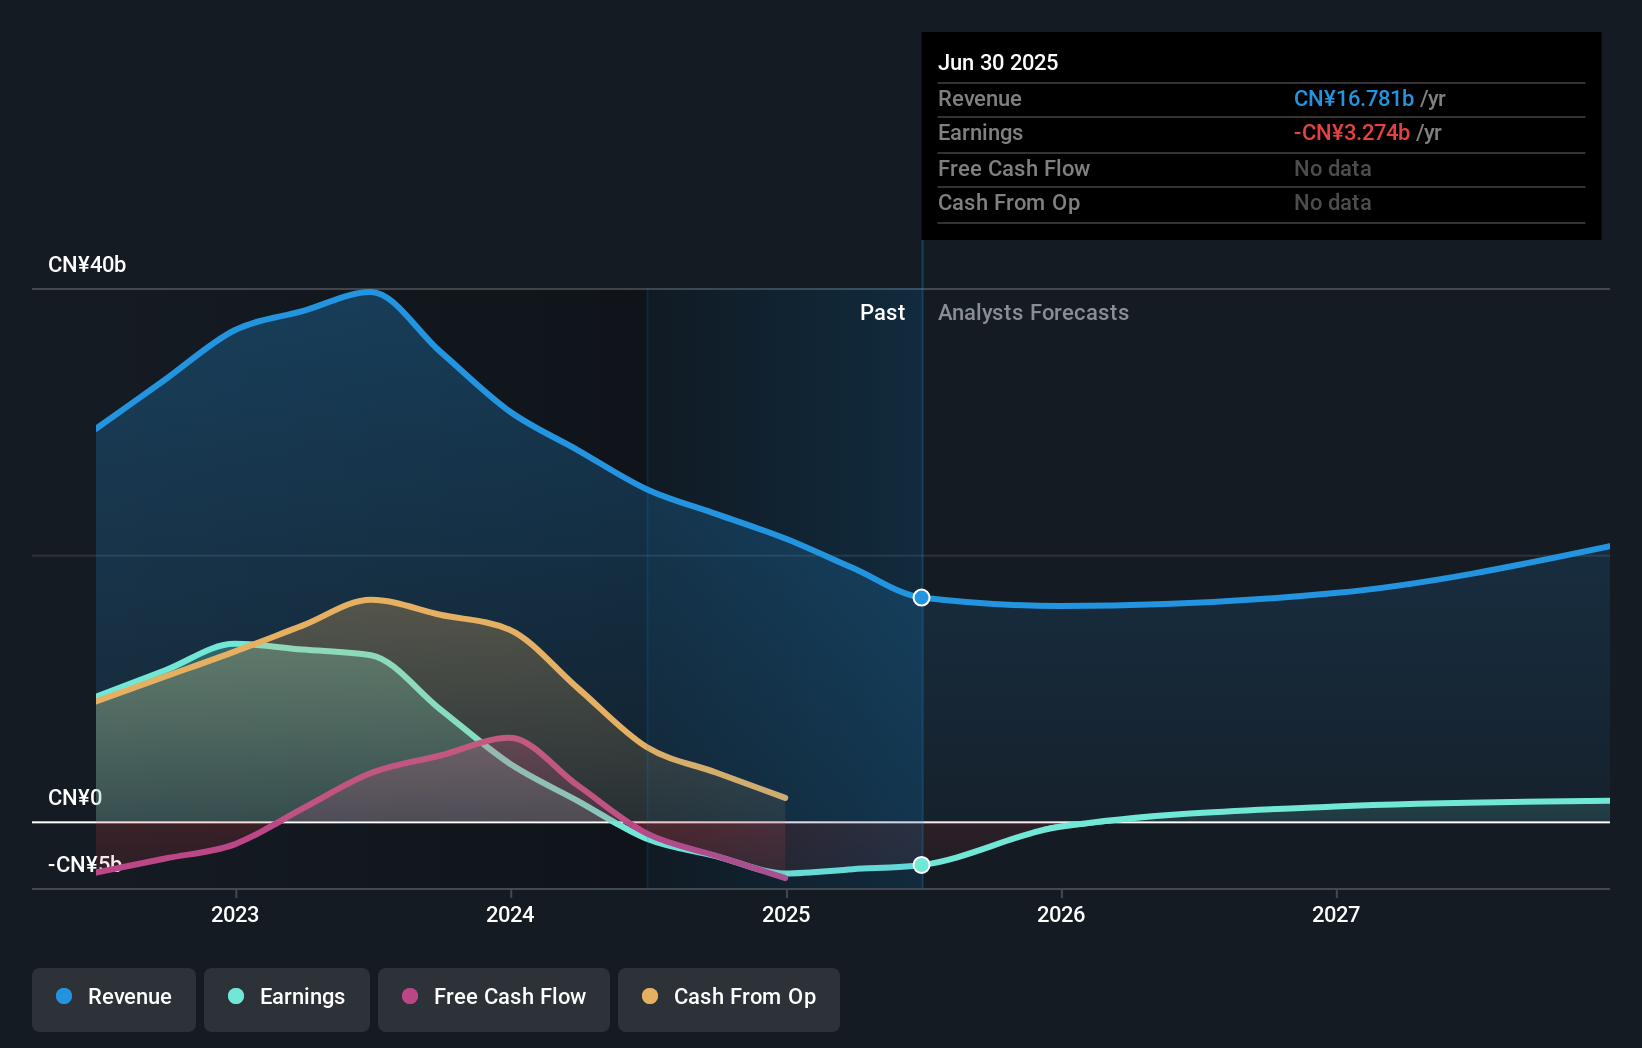Click the orange Cash From Op legend dot

(x=650, y=997)
